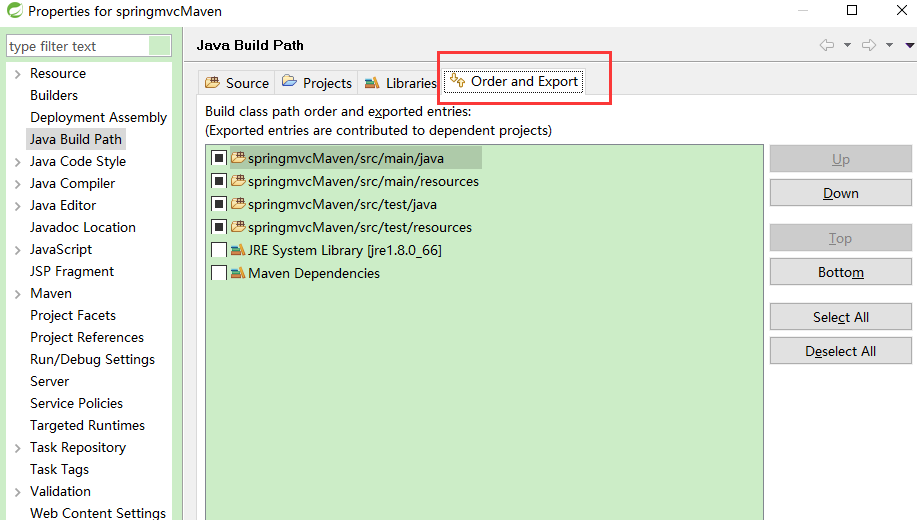Switch to the Libraries tab
The height and width of the screenshot is (520, 917).
pos(410,83)
